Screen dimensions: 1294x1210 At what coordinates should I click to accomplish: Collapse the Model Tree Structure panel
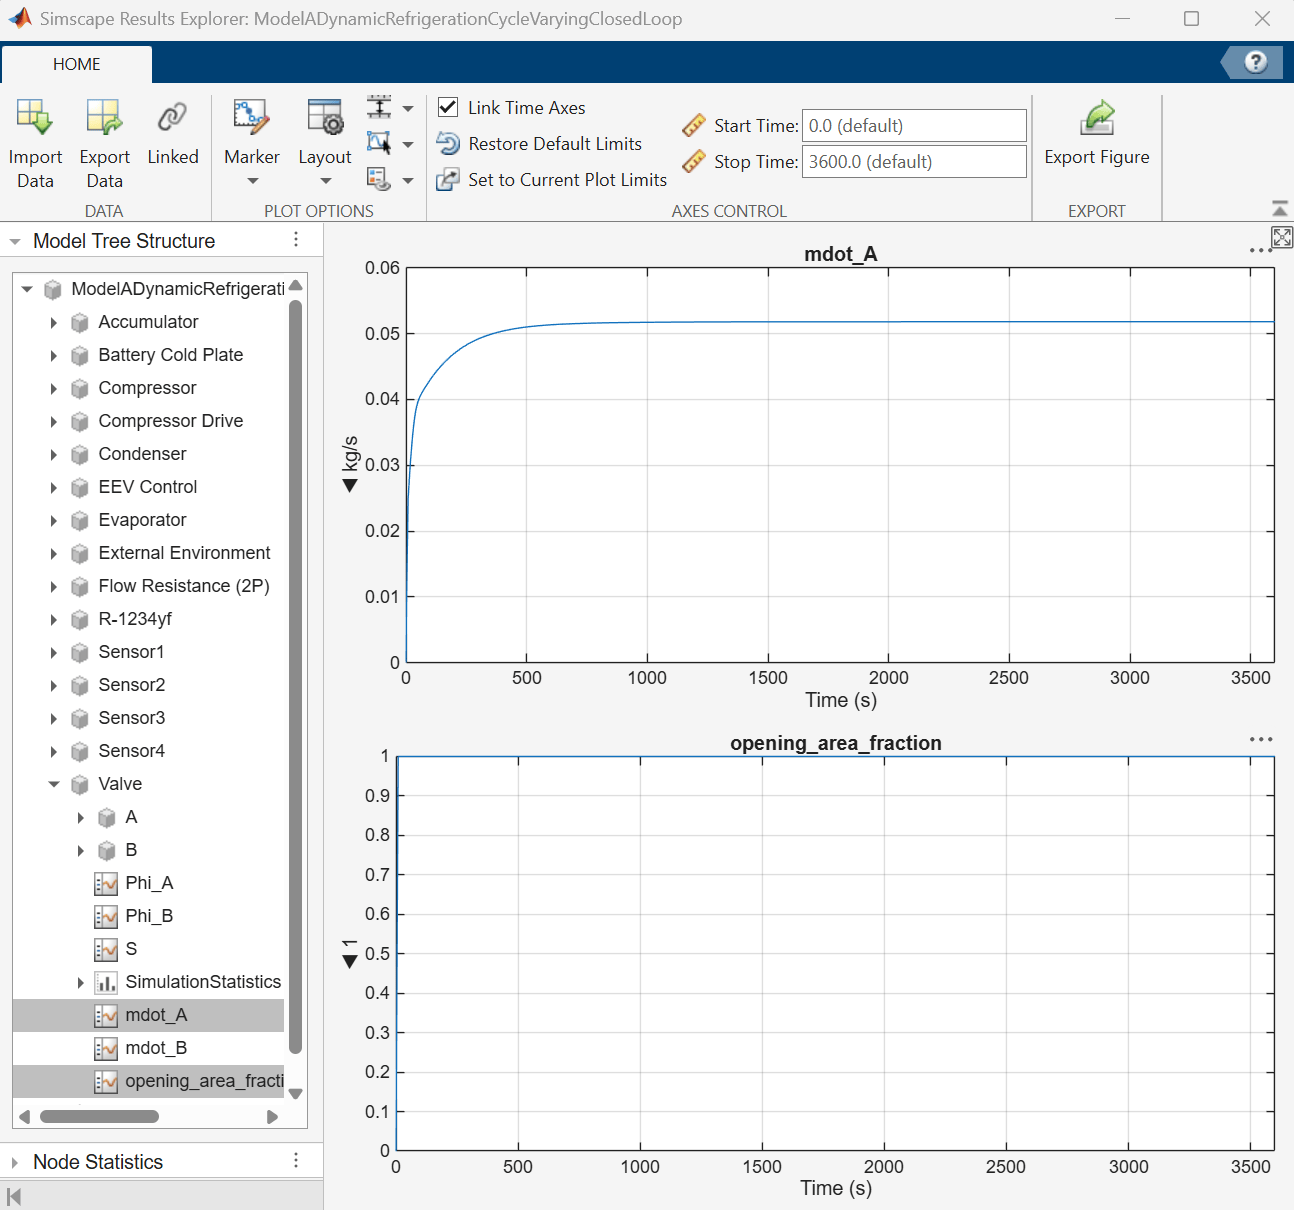15,241
